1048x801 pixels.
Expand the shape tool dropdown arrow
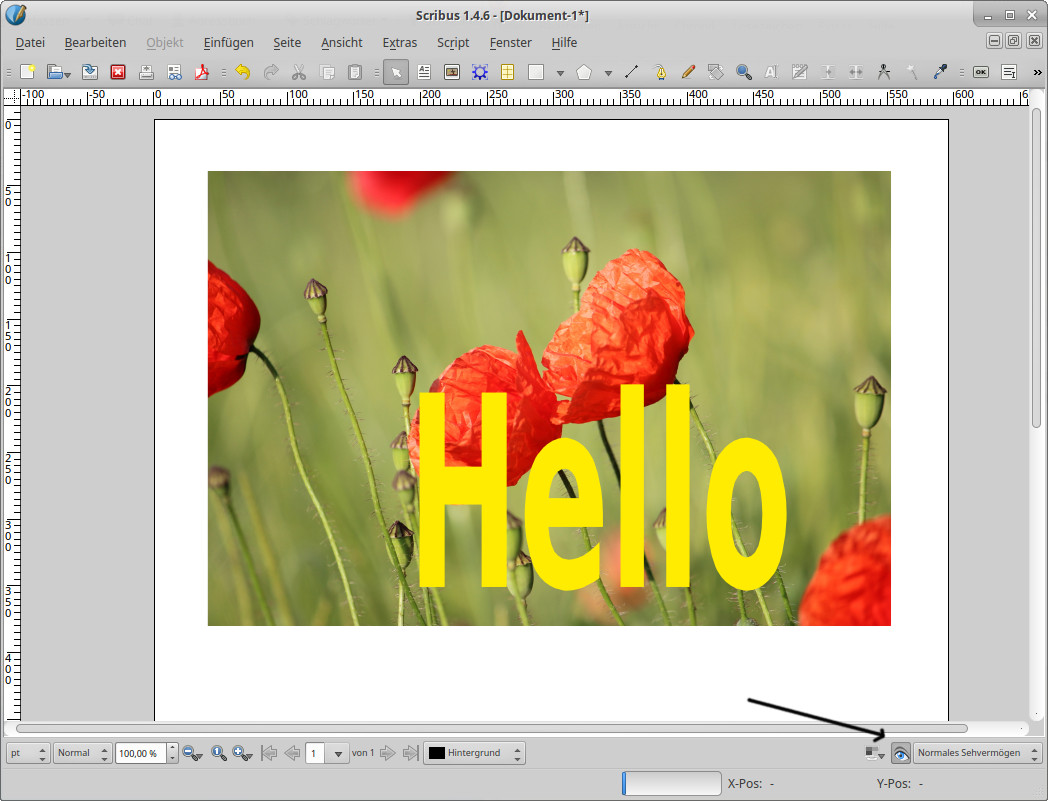point(560,73)
